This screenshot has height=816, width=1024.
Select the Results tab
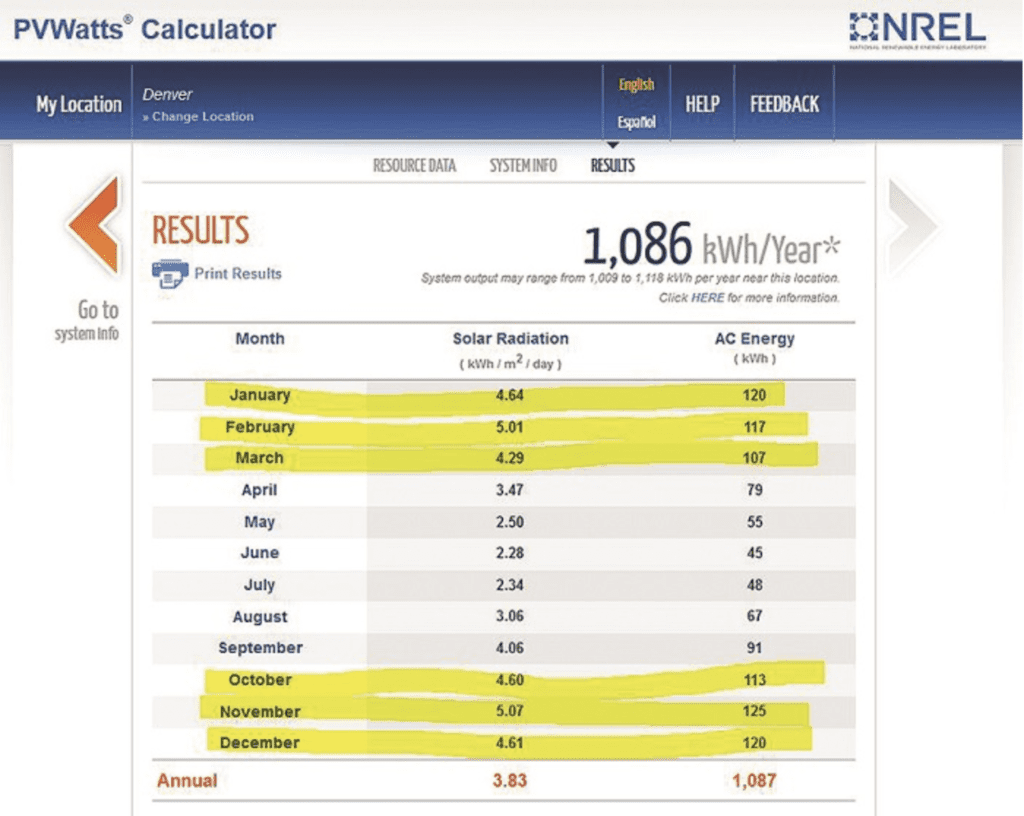(613, 166)
